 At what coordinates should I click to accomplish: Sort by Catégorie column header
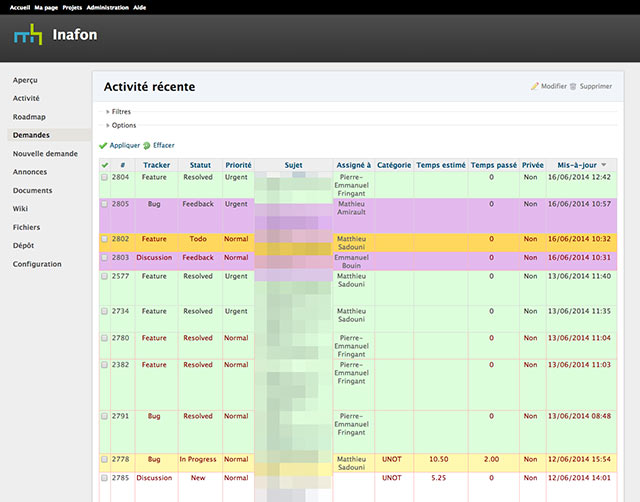tap(394, 165)
